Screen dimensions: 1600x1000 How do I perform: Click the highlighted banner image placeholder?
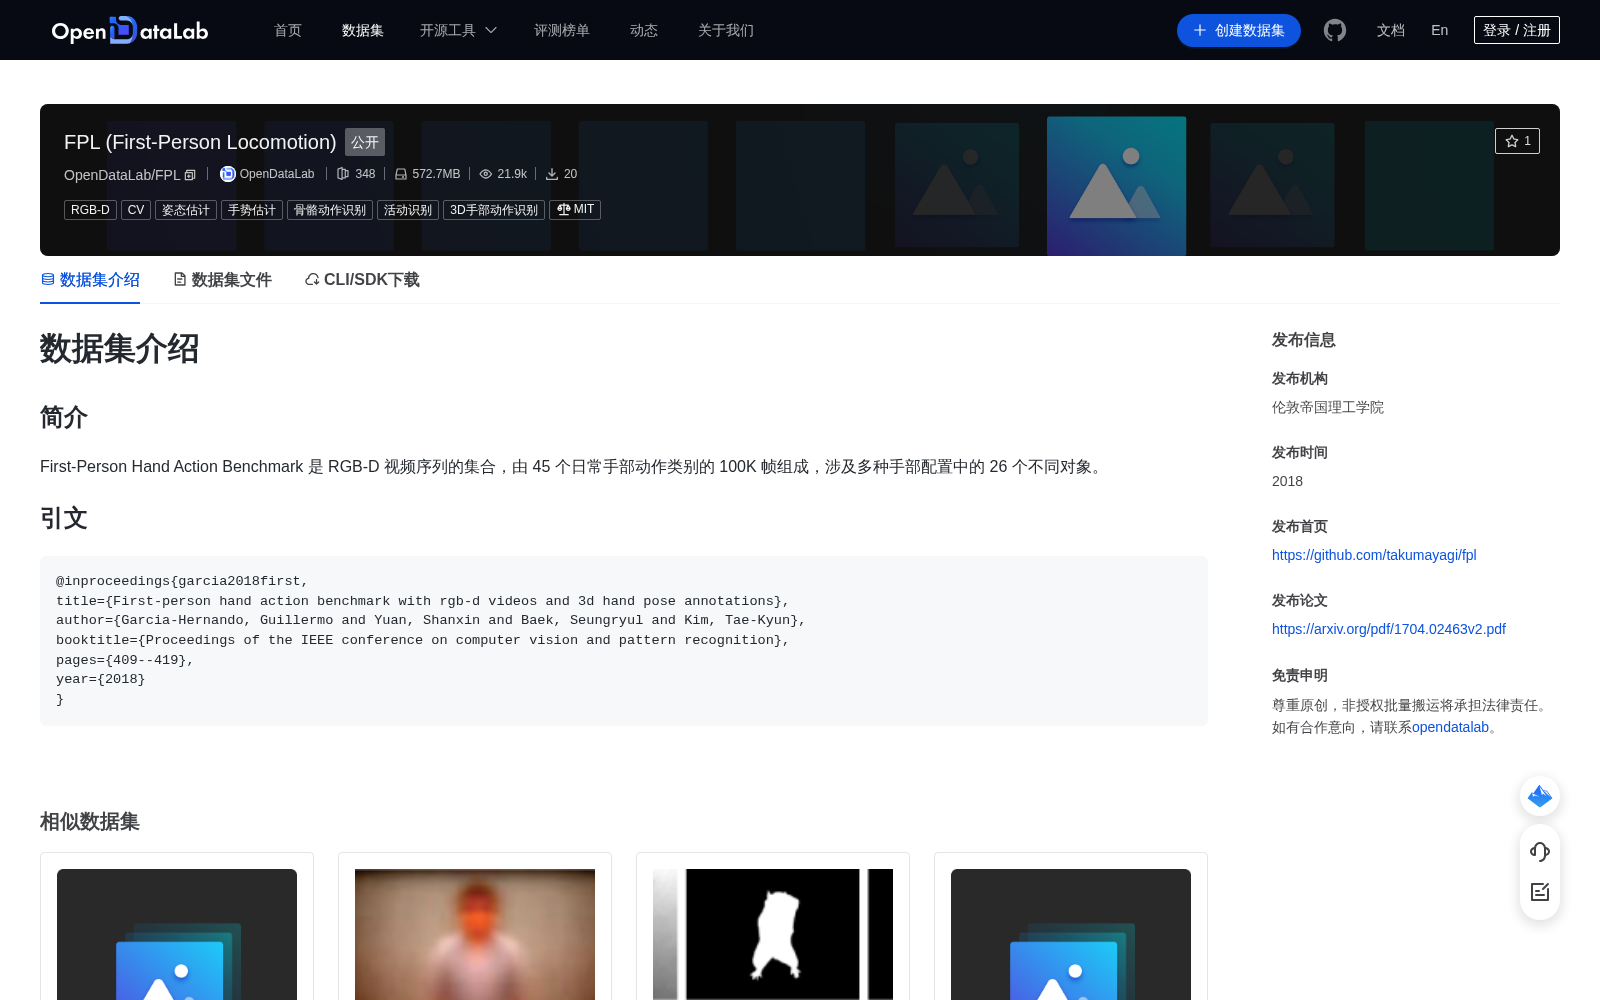click(1116, 186)
